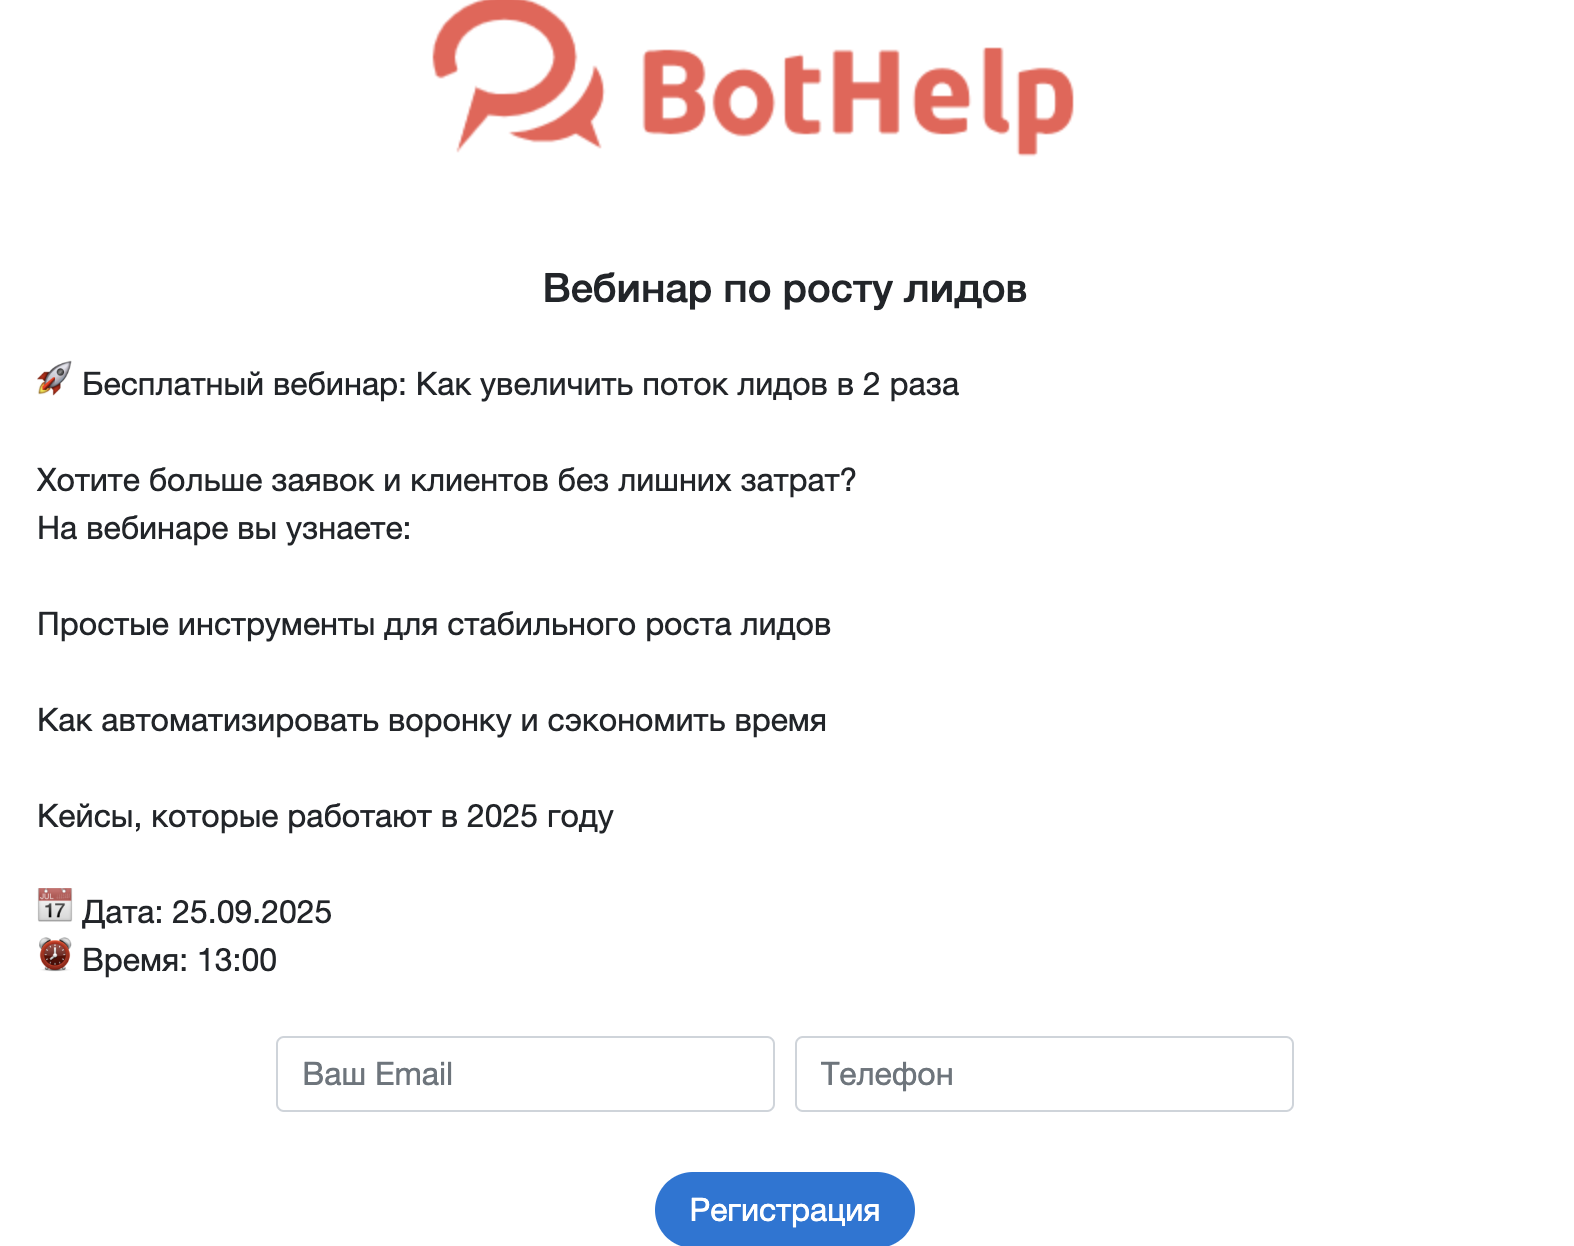Click the BotHelp wordmark text
Viewport: 1574px width, 1246px height.
click(x=857, y=97)
